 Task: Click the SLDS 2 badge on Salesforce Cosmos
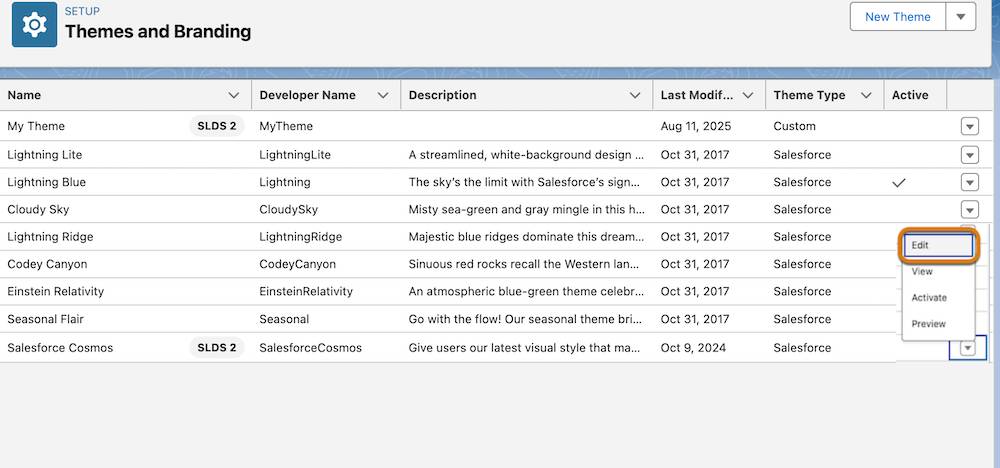(217, 347)
